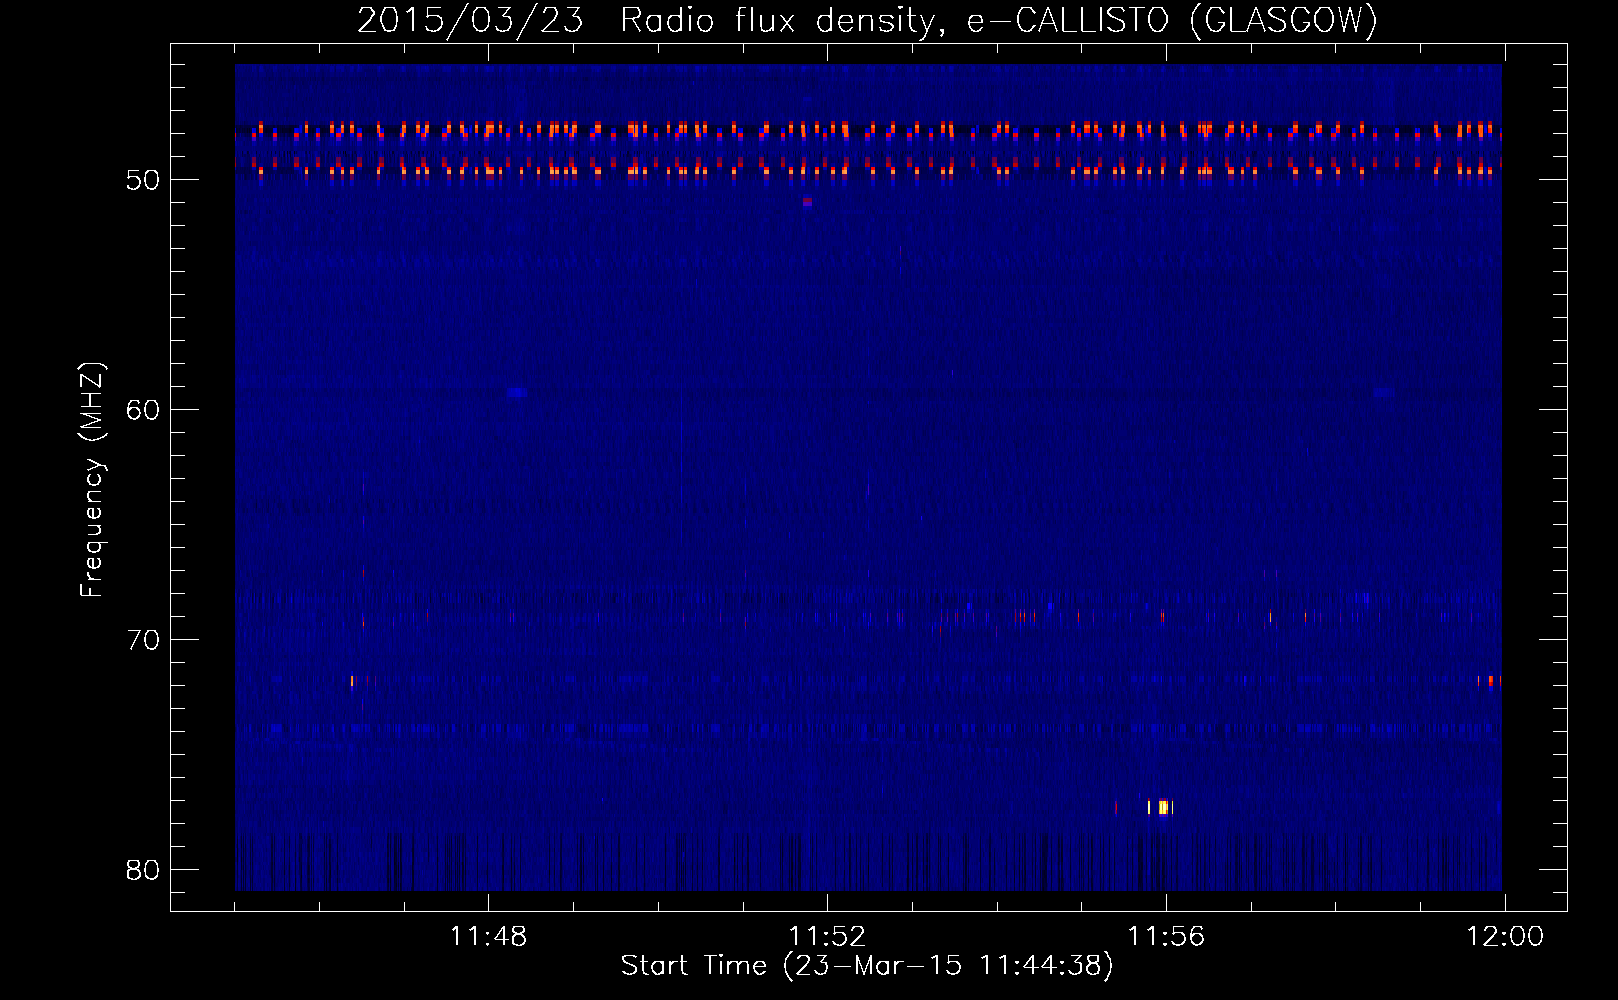The height and width of the screenshot is (1000, 1618).
Task: Click the '70' frequency tick label
Action: [143, 641]
